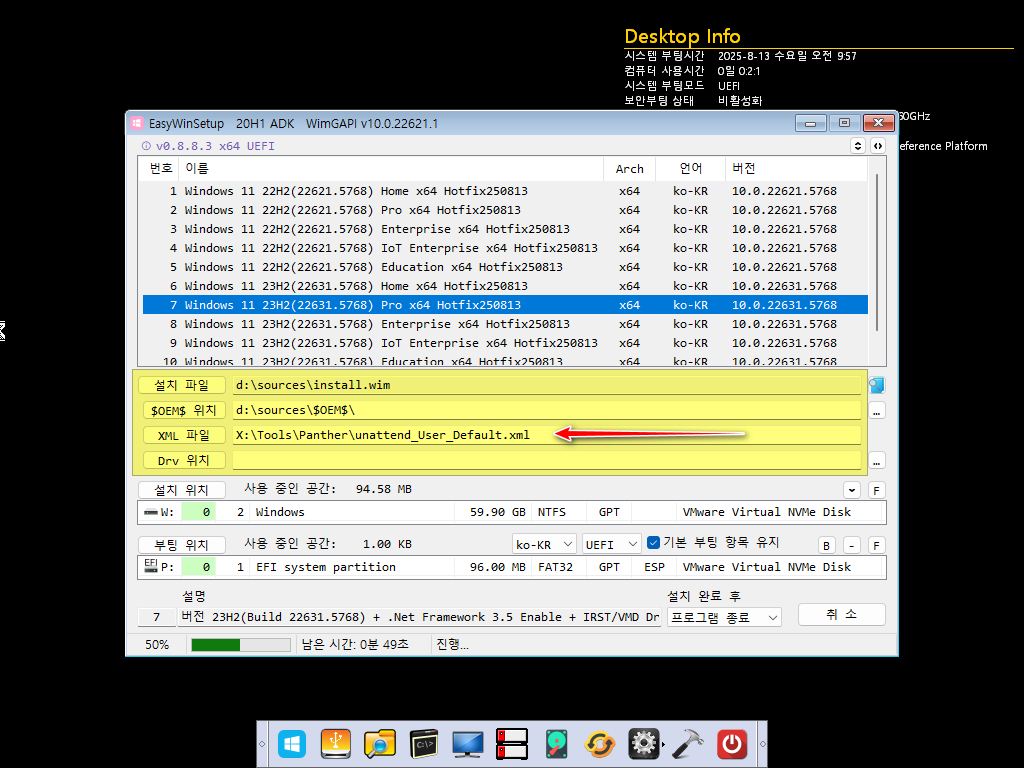Select Windows 11 22H2 Enterprise x64 row 3
The height and width of the screenshot is (768, 1024).
[505, 229]
